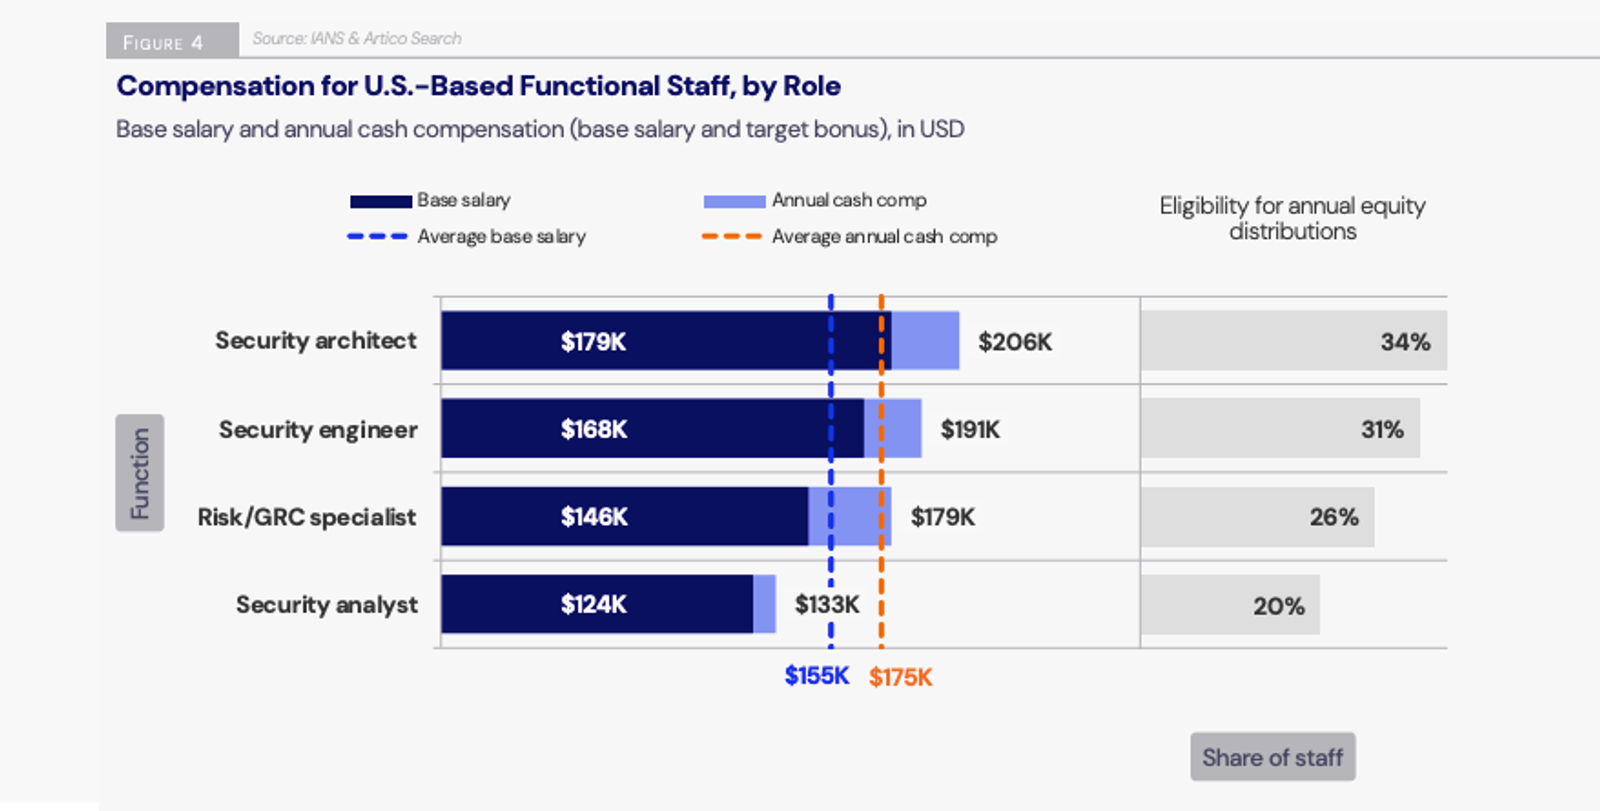
Task: Click the Average base salary dashed legend
Action: coord(377,237)
